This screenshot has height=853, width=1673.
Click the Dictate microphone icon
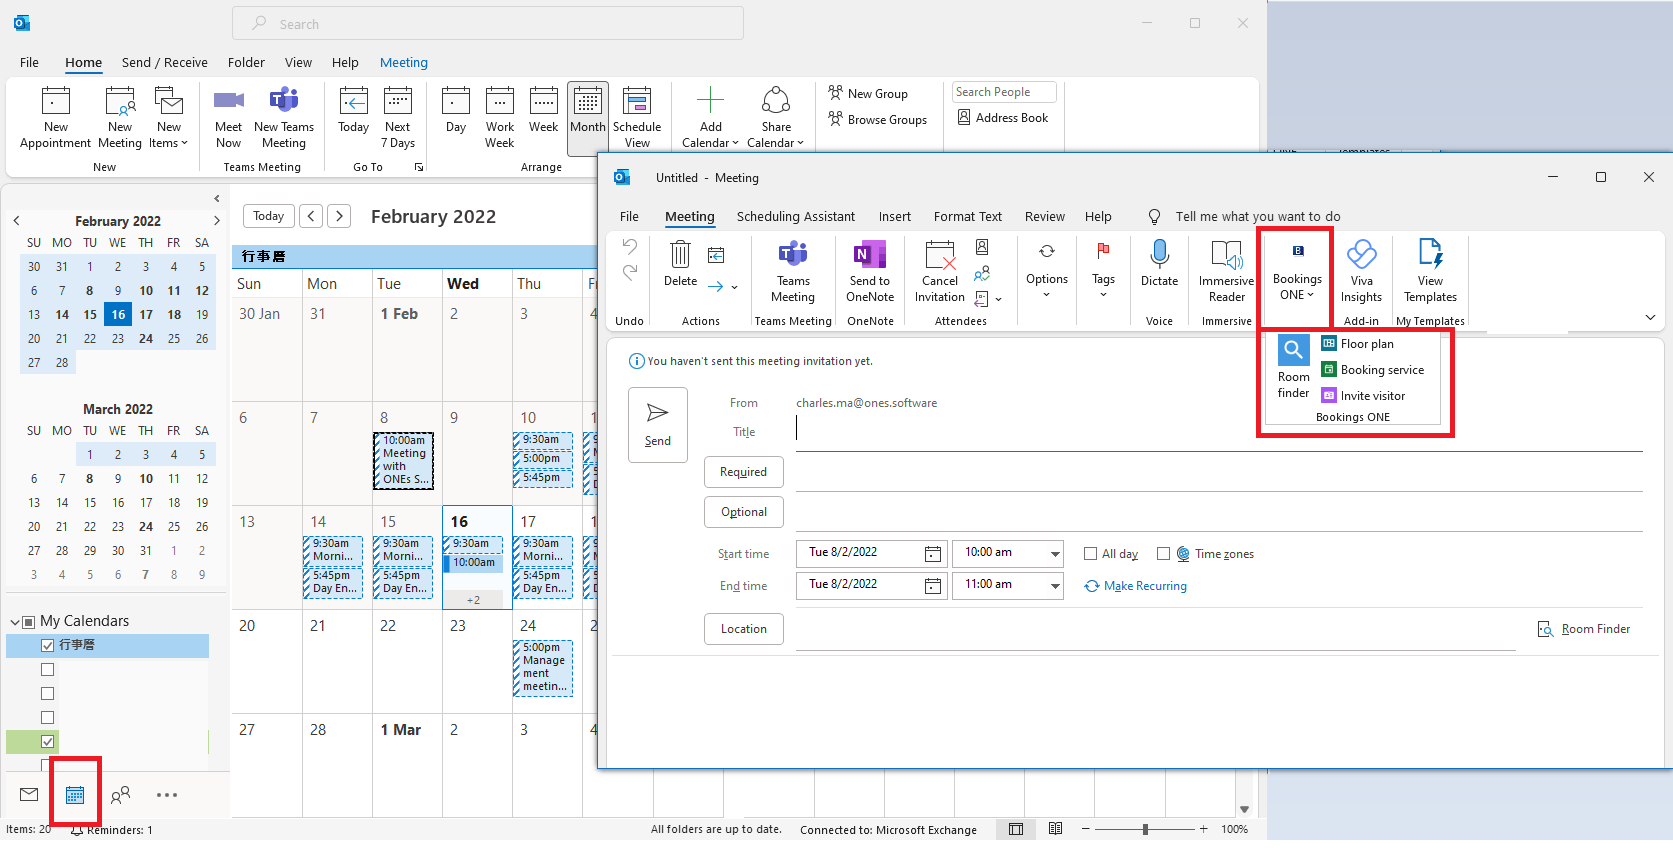coord(1159,256)
